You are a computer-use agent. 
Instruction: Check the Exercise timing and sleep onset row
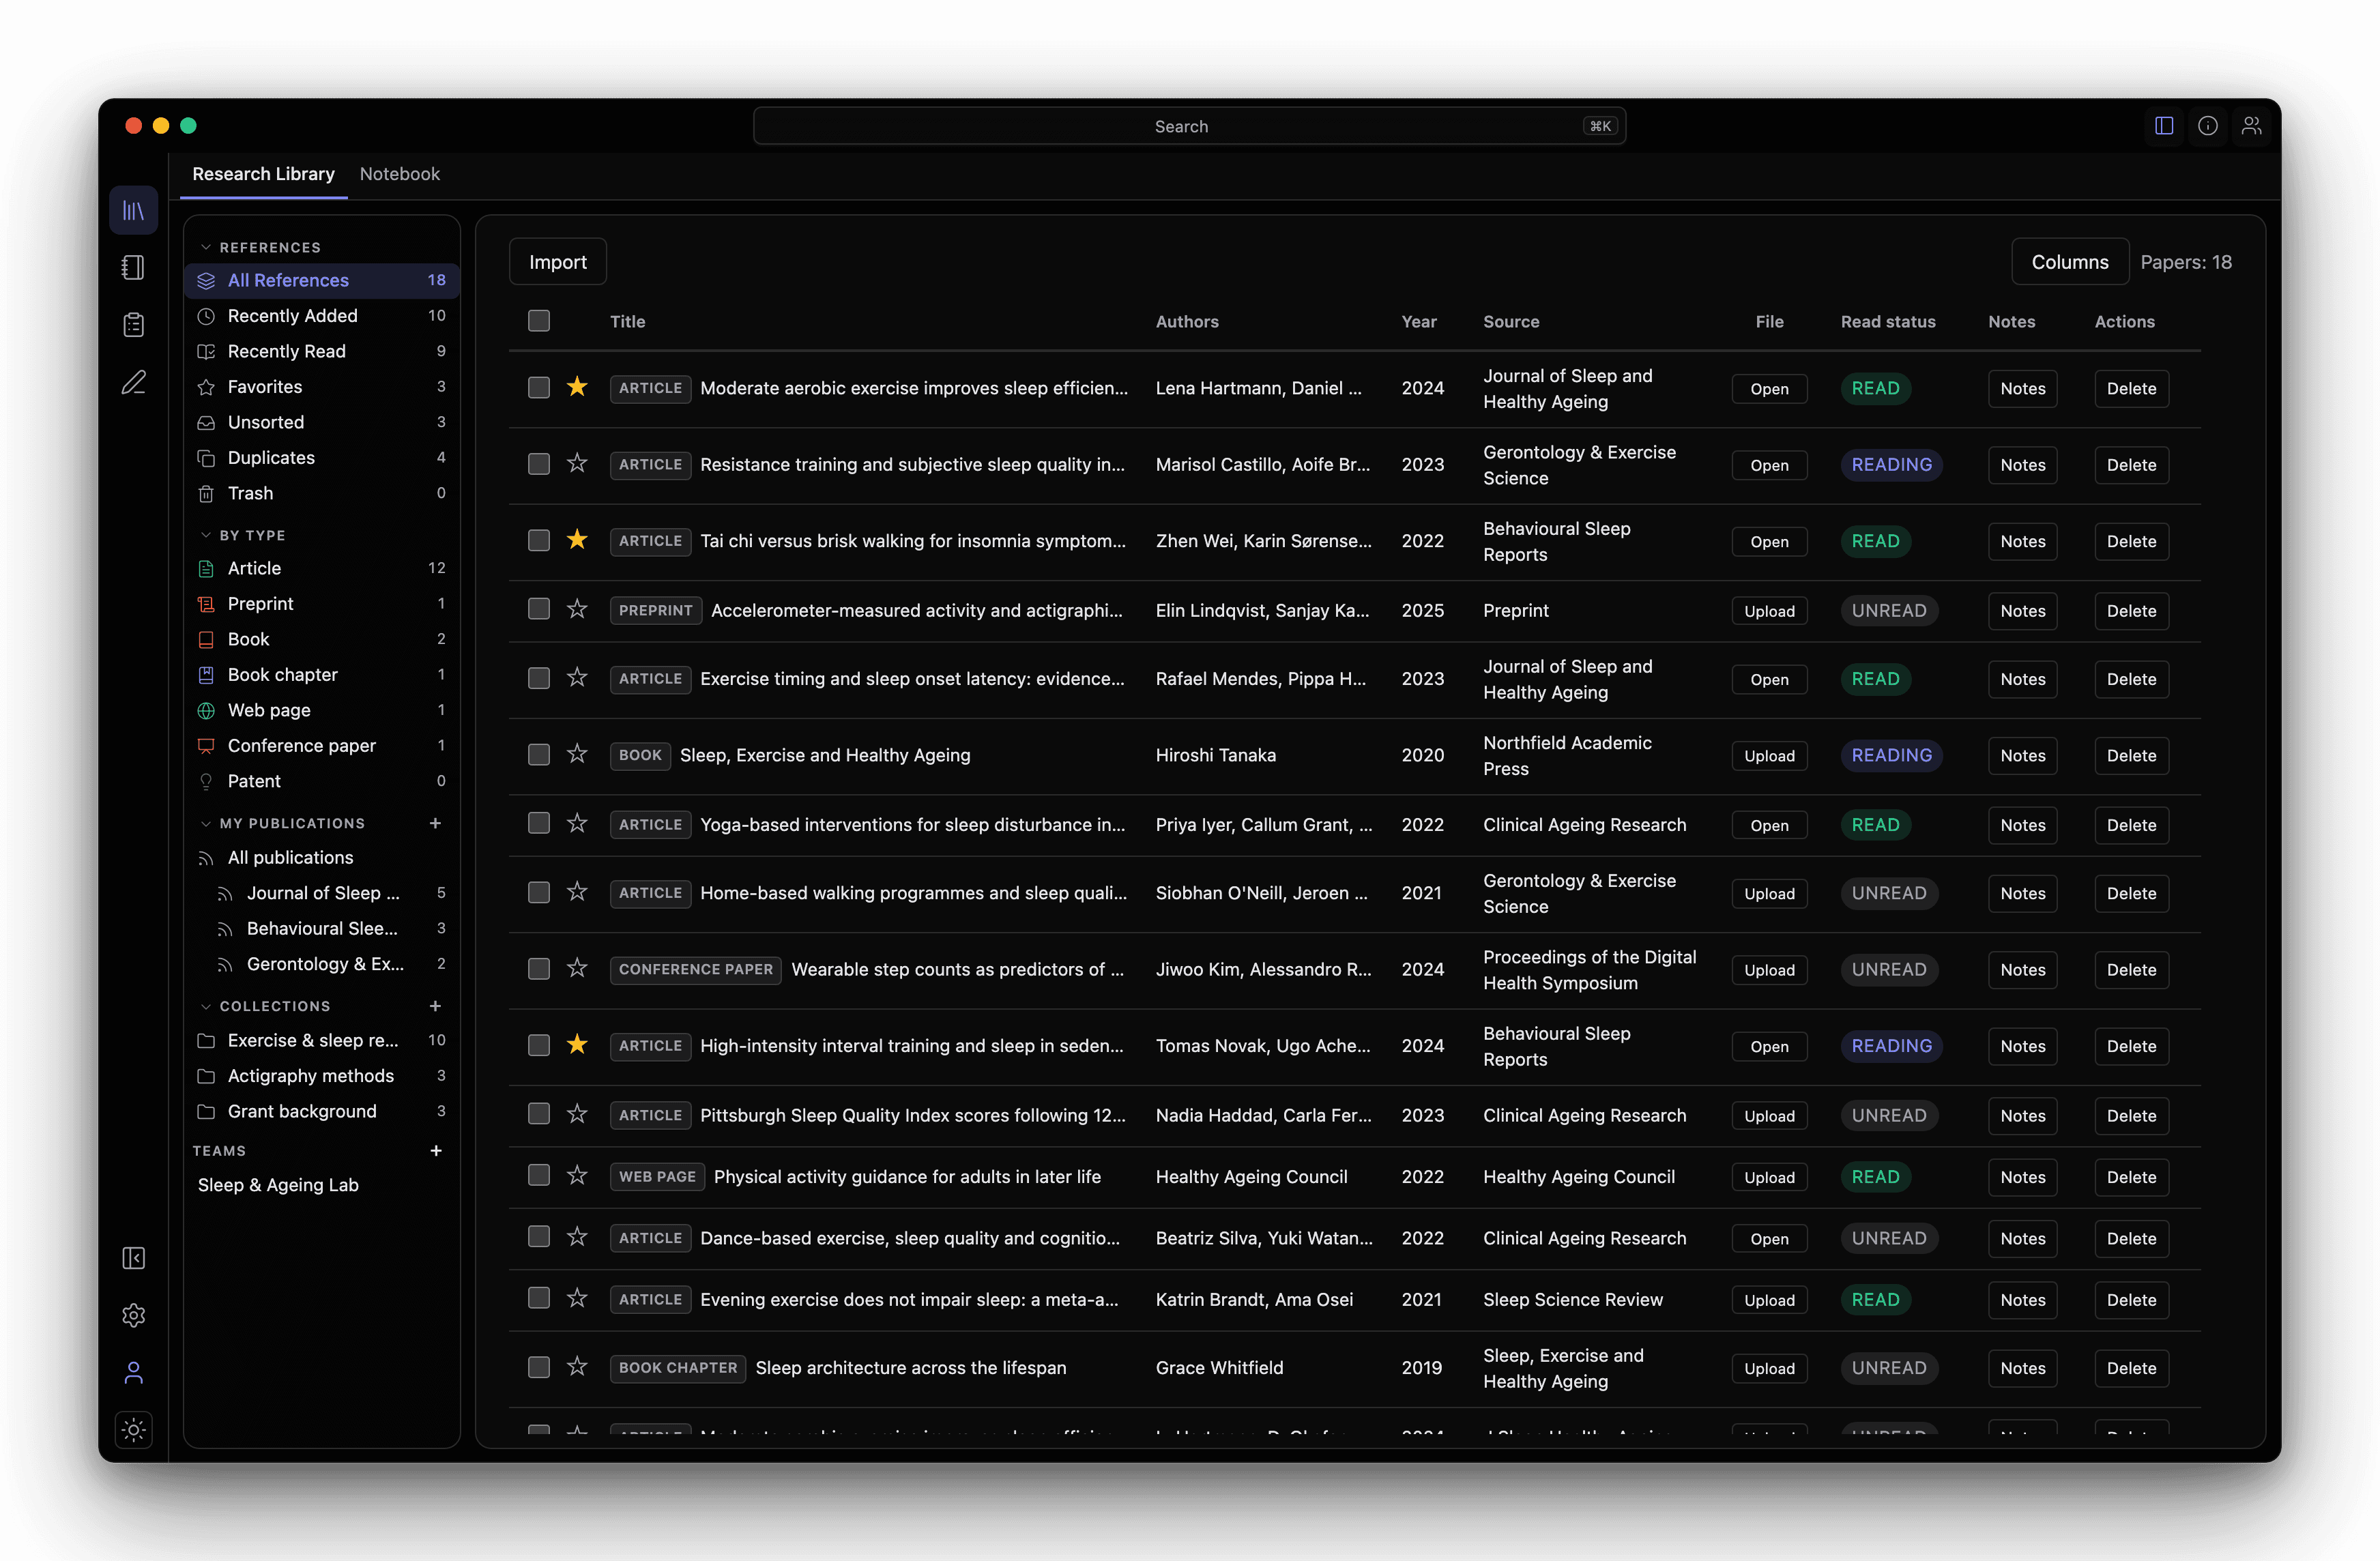(x=539, y=678)
